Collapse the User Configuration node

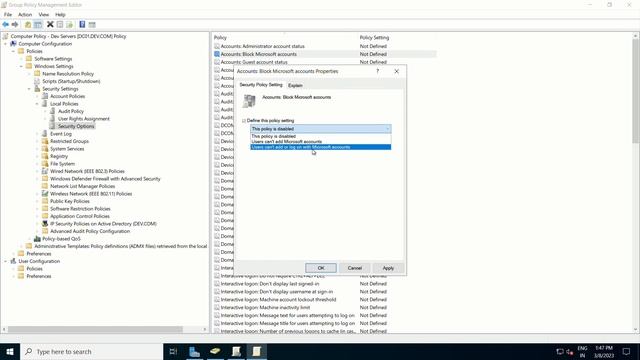click(6, 261)
